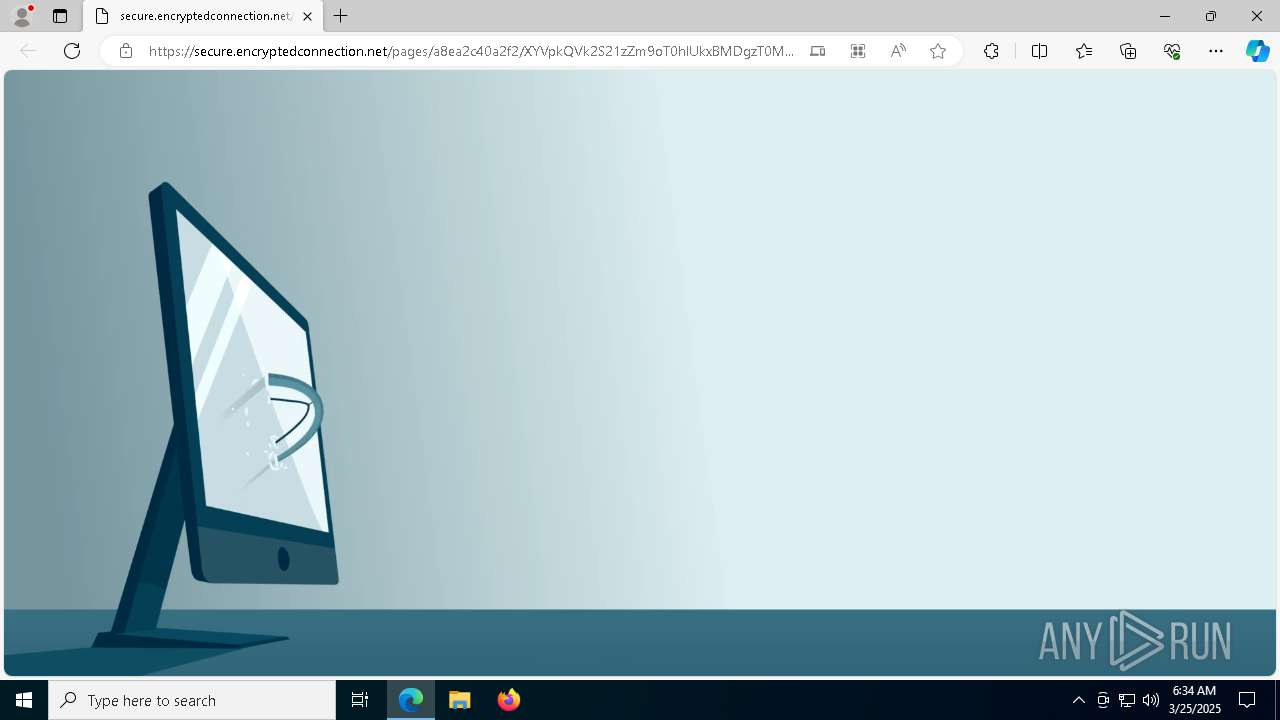This screenshot has width=1280, height=720.
Task: Refresh the current page
Action: [x=72, y=51]
